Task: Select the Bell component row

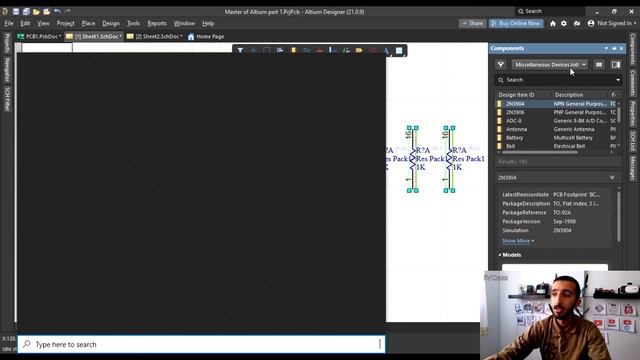Action: click(x=557, y=146)
